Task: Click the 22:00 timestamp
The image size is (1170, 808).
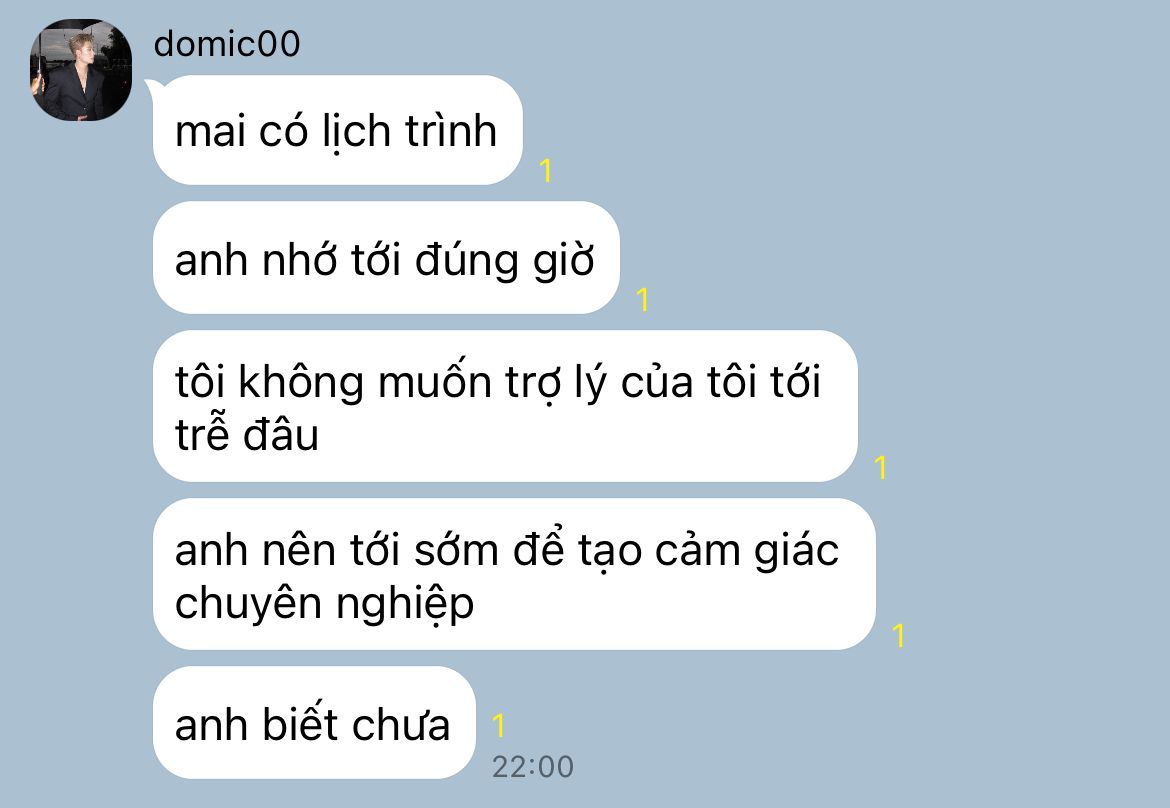Action: 533,767
